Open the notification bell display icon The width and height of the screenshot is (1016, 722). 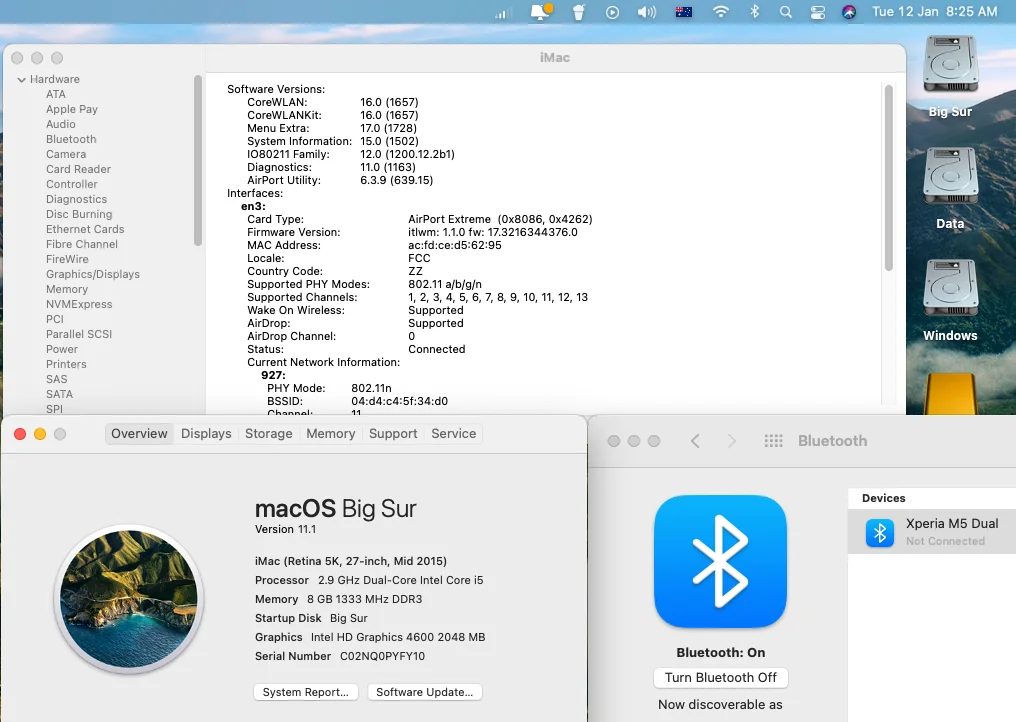pyautogui.click(x=541, y=11)
